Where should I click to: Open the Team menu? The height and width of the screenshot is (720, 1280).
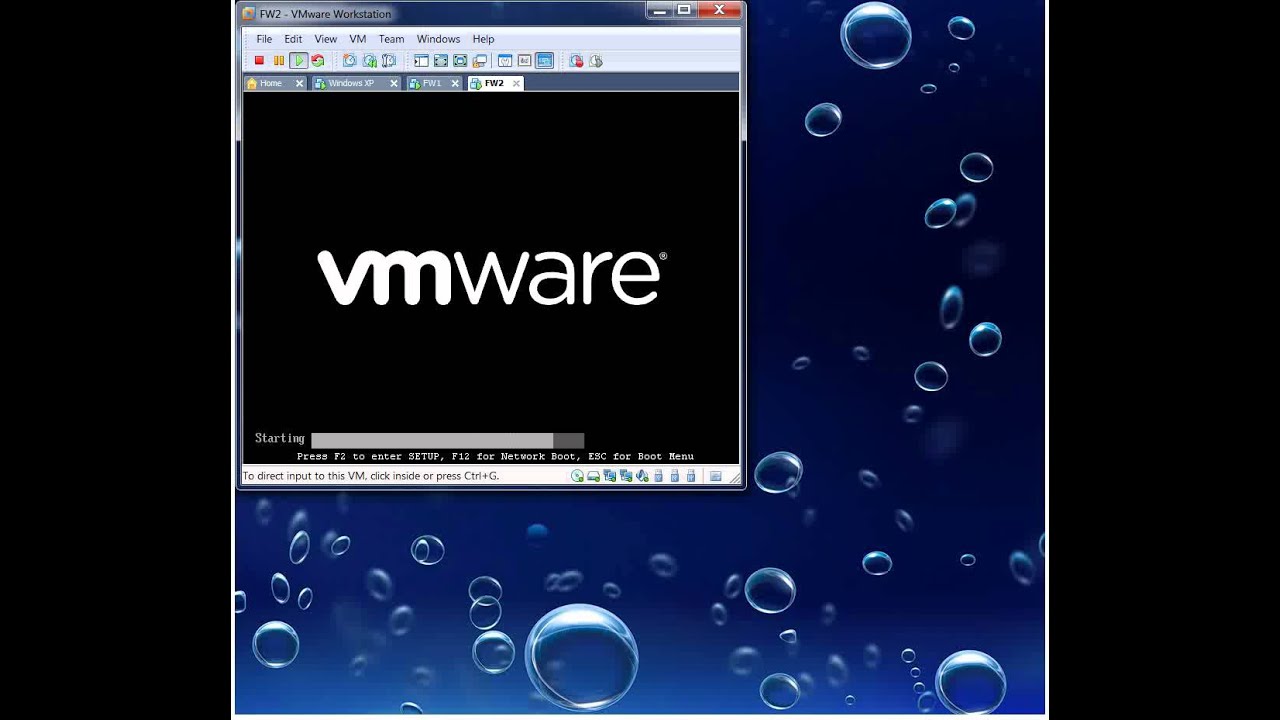click(391, 39)
